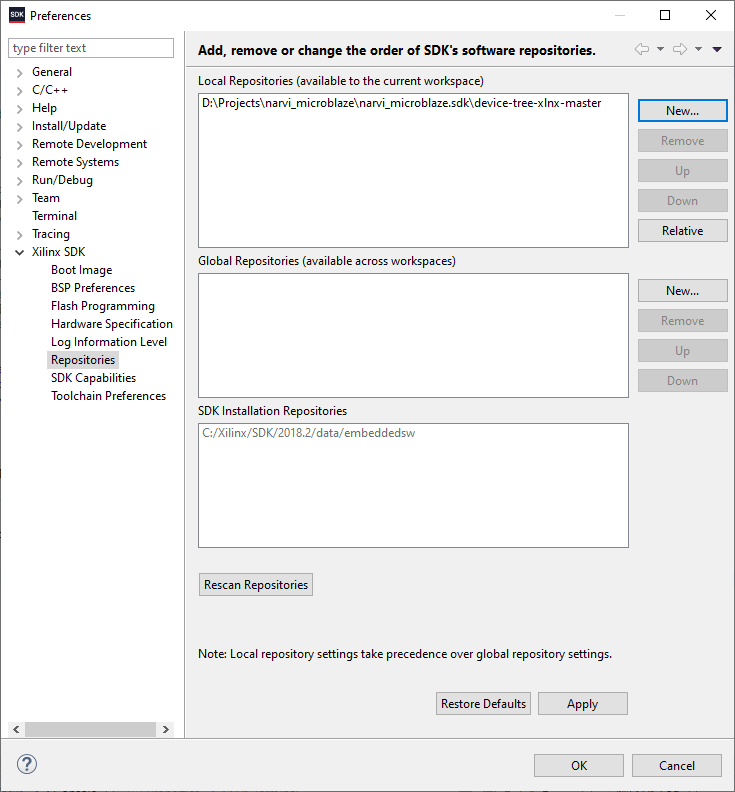Viewport: 735px width, 792px height.
Task: Select Flash Programming in the tree
Action: (102, 306)
